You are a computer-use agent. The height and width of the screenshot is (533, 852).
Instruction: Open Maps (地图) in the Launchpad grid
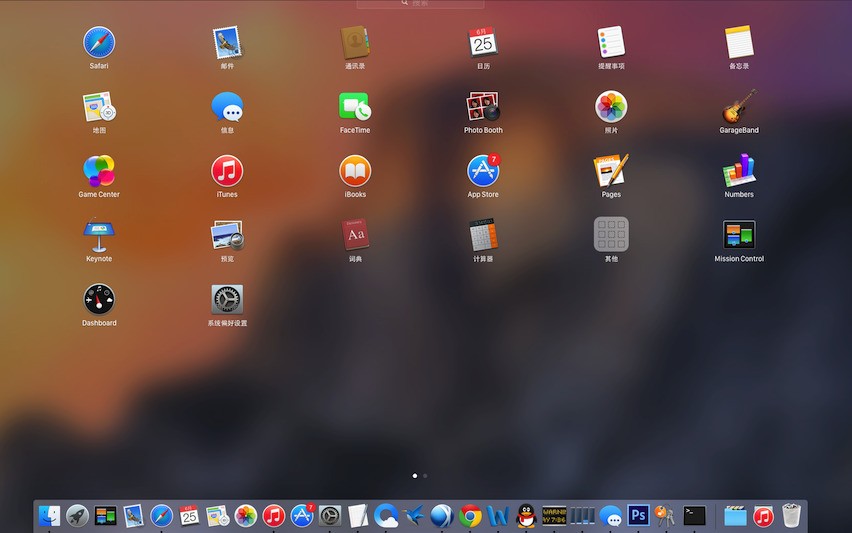coord(99,106)
